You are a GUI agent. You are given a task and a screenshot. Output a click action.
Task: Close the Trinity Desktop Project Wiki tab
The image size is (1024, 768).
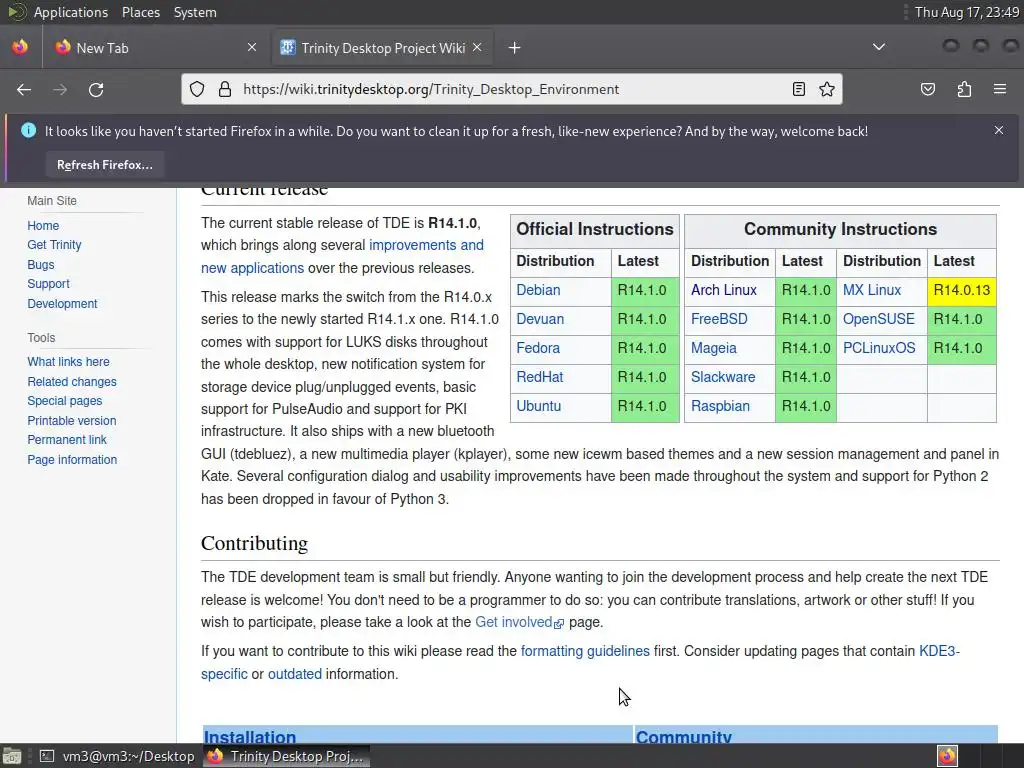point(477,47)
